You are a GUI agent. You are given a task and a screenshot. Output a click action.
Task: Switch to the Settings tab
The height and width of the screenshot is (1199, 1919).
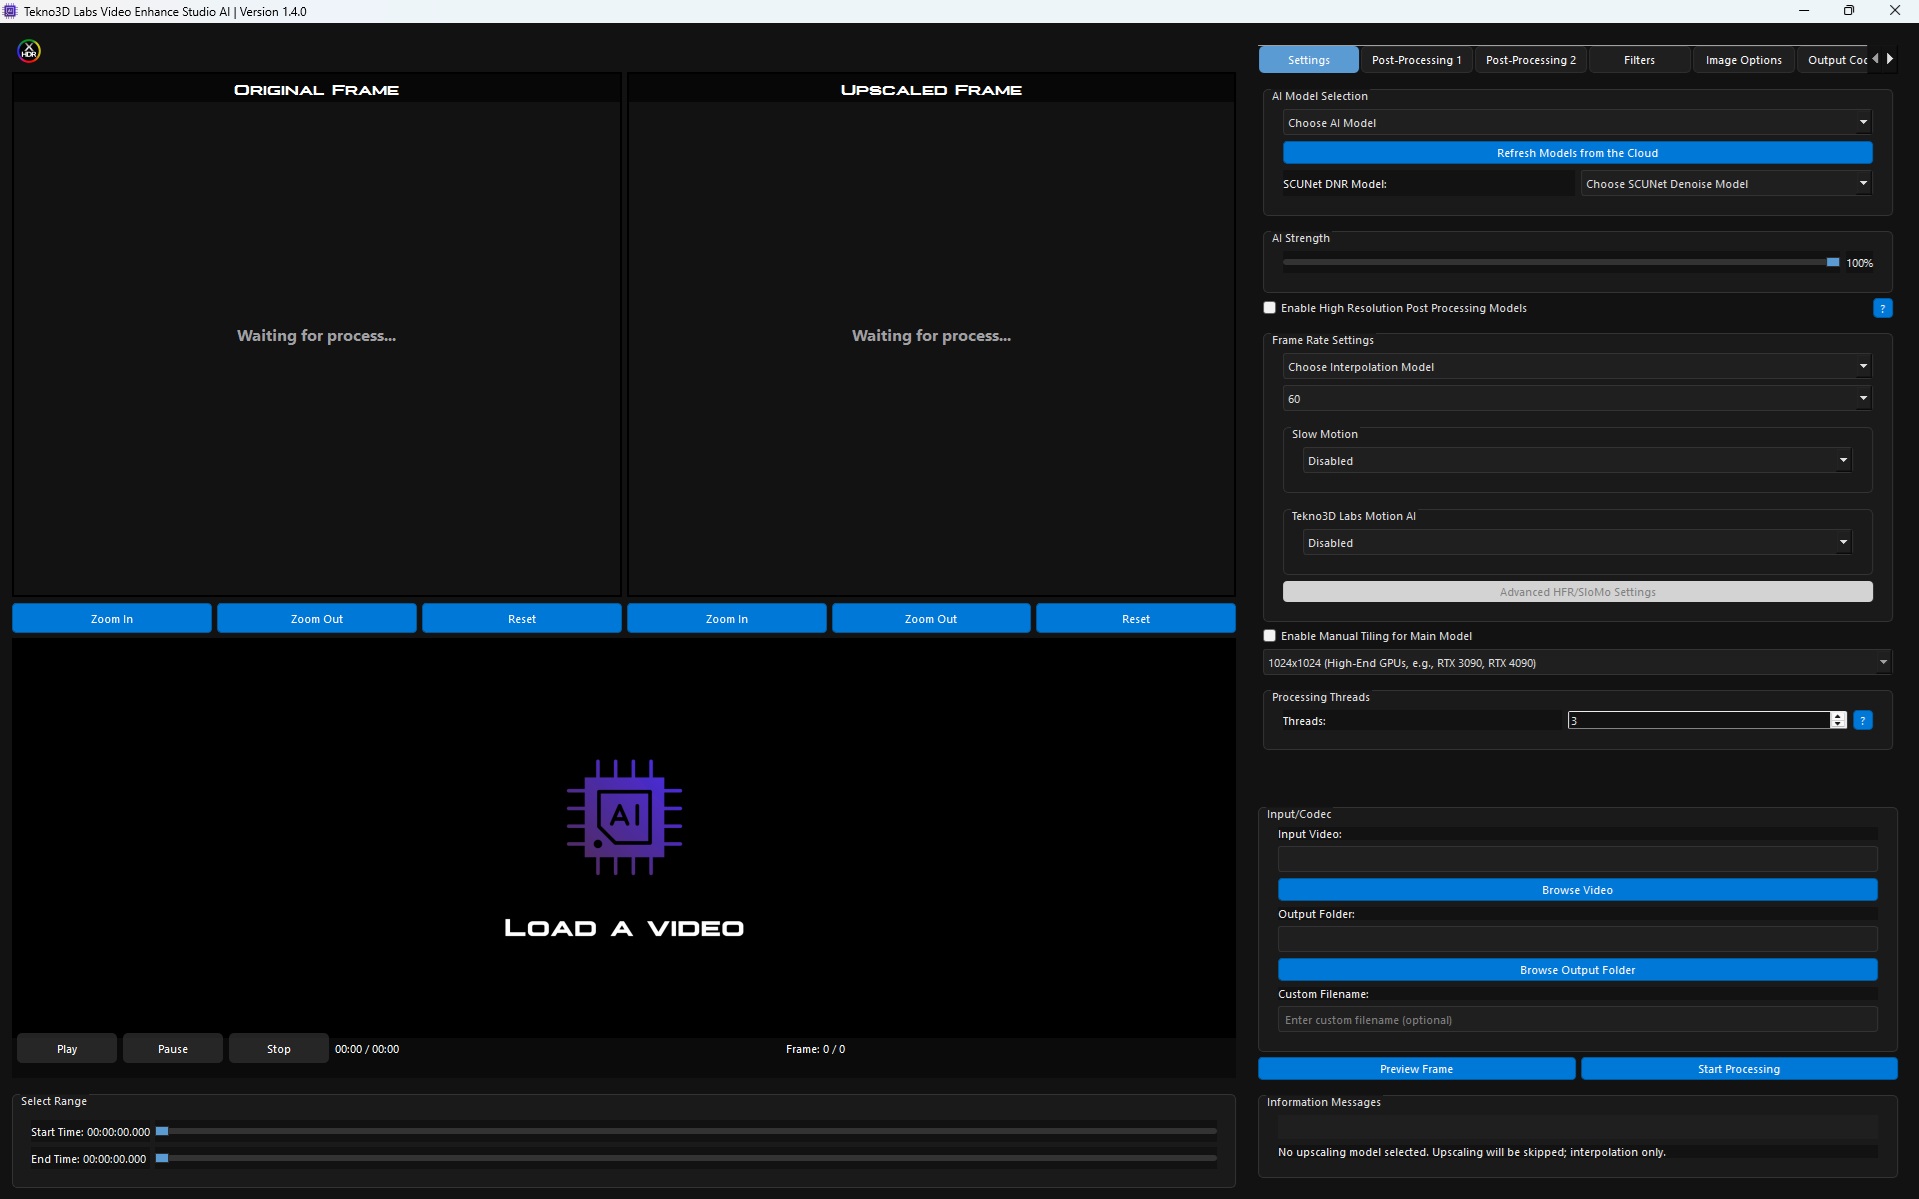[x=1308, y=60]
